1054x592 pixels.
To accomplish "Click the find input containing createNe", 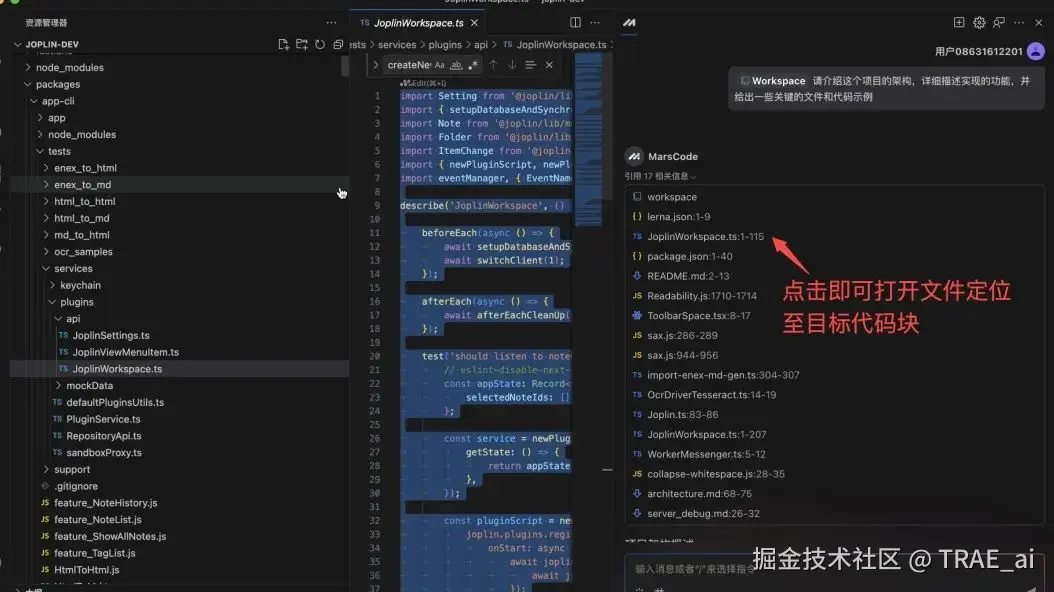I will 409,65.
